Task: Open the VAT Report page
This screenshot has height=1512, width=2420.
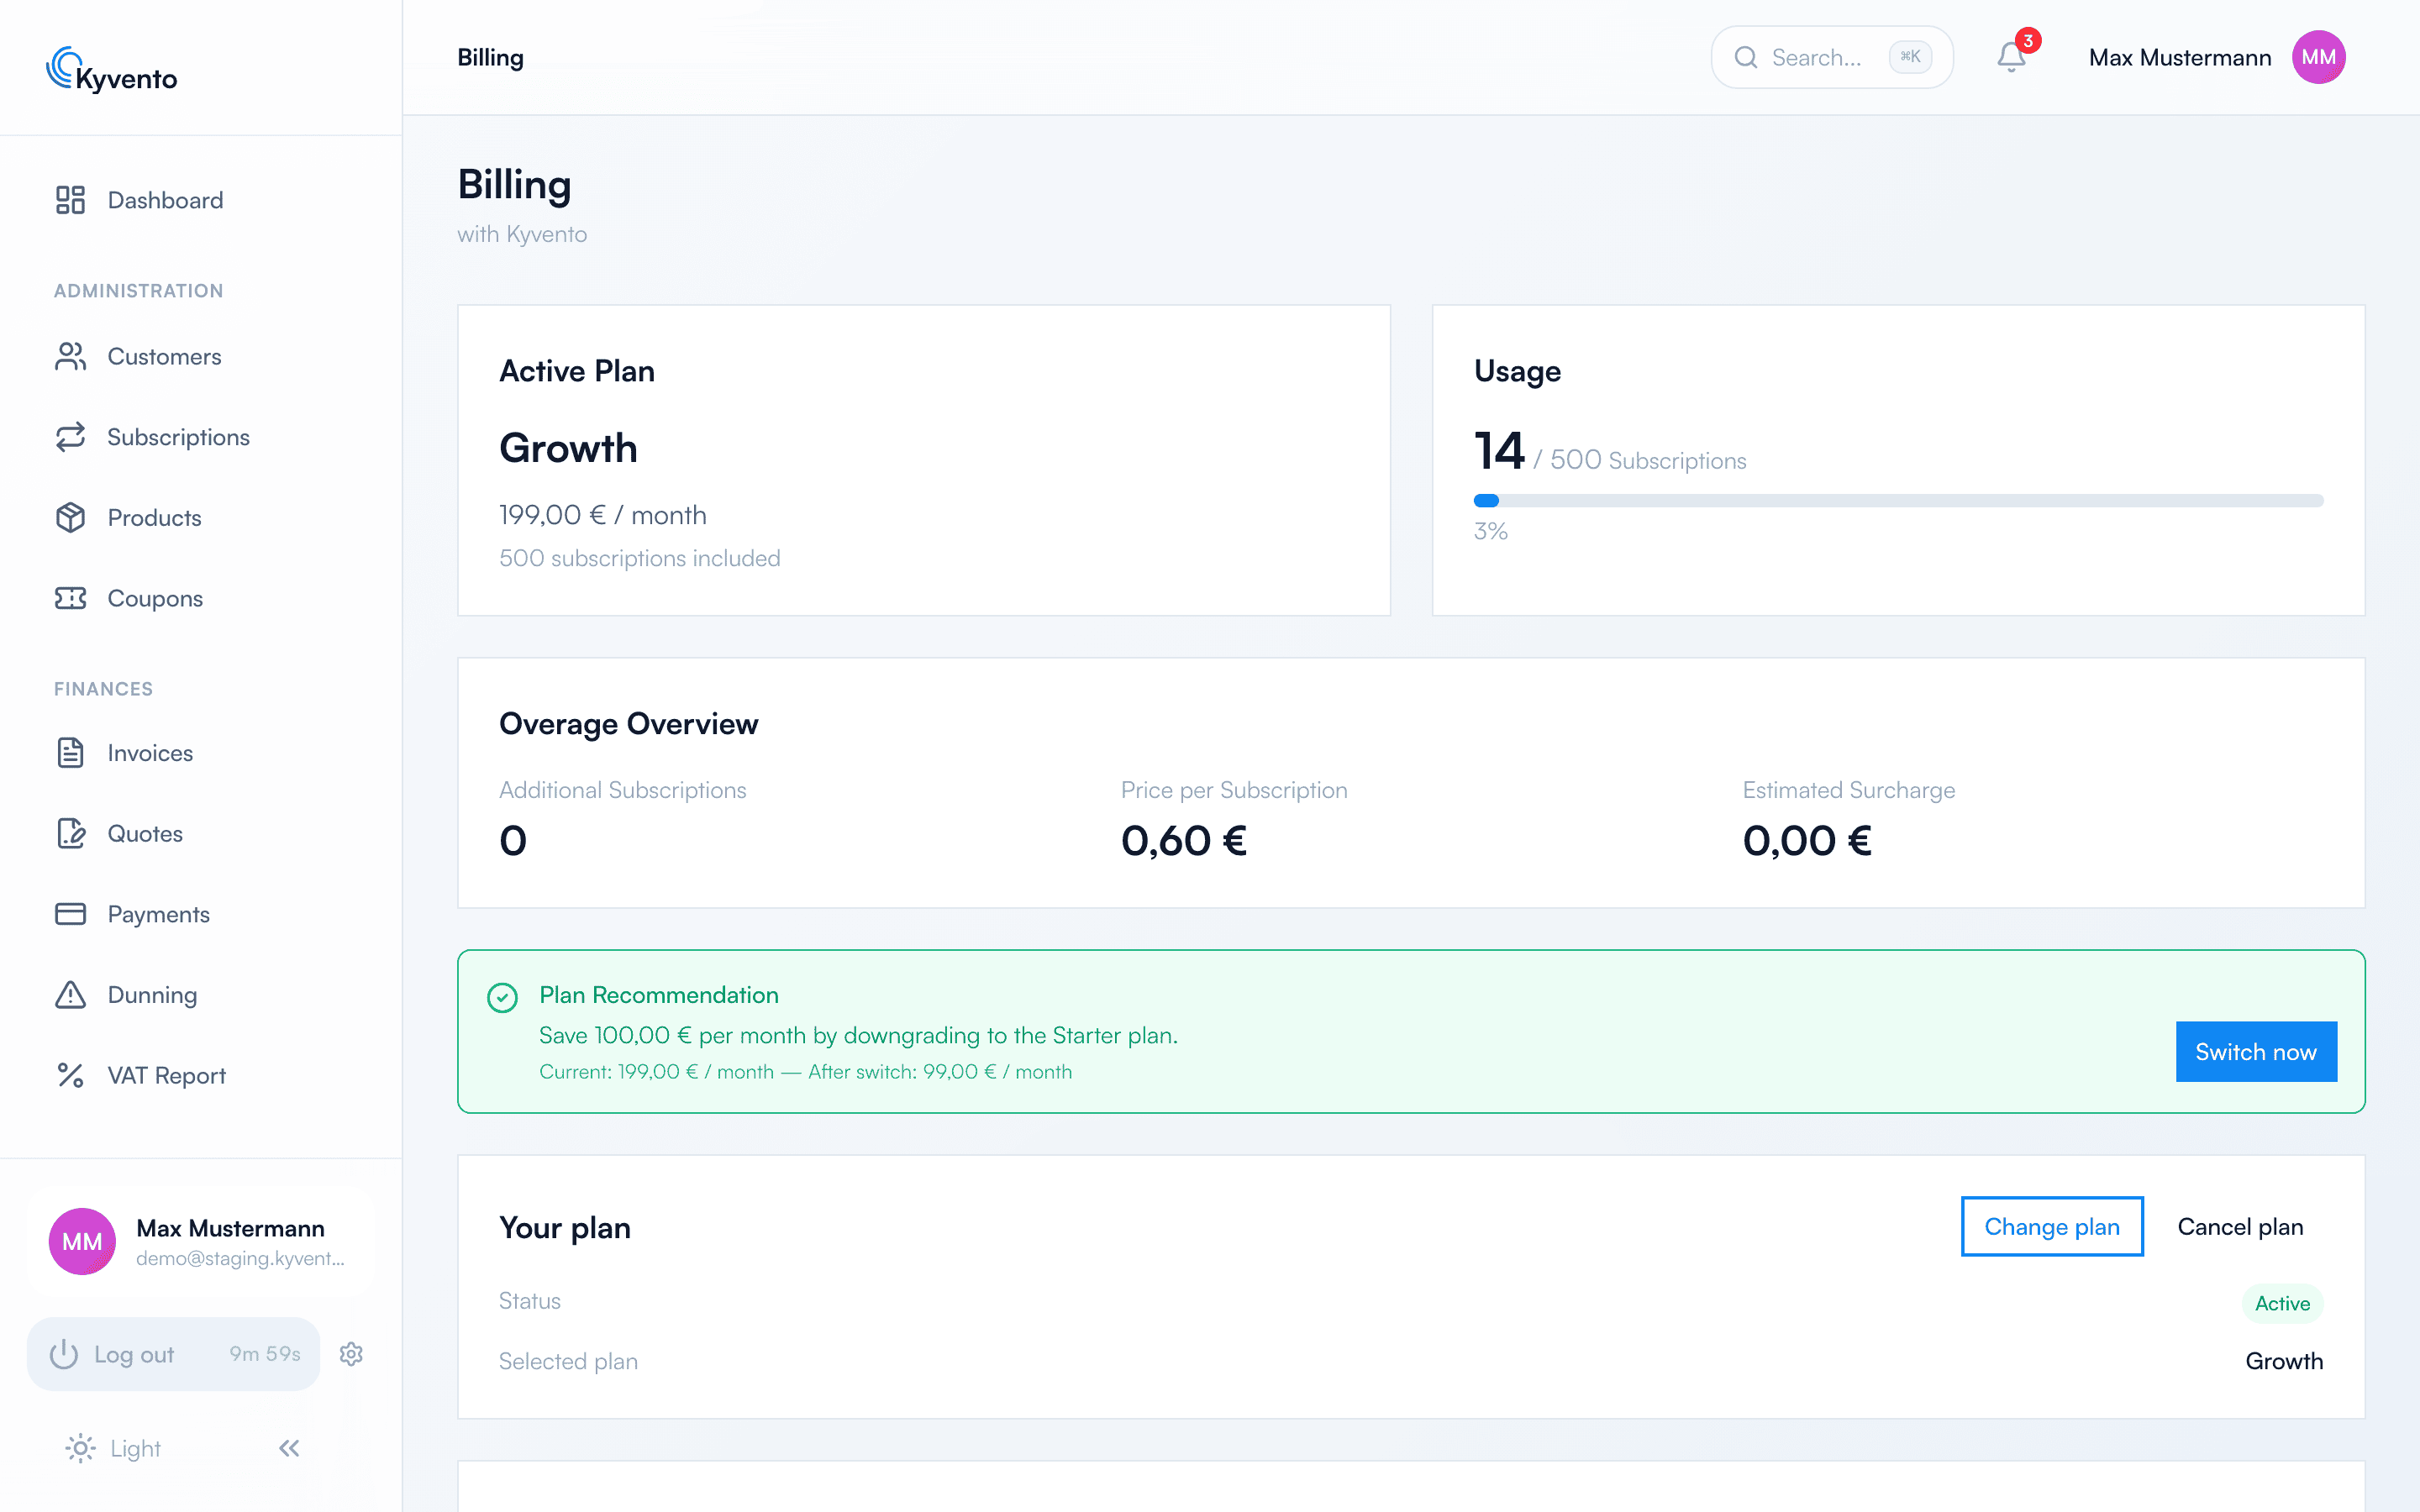Action: tap(166, 1075)
